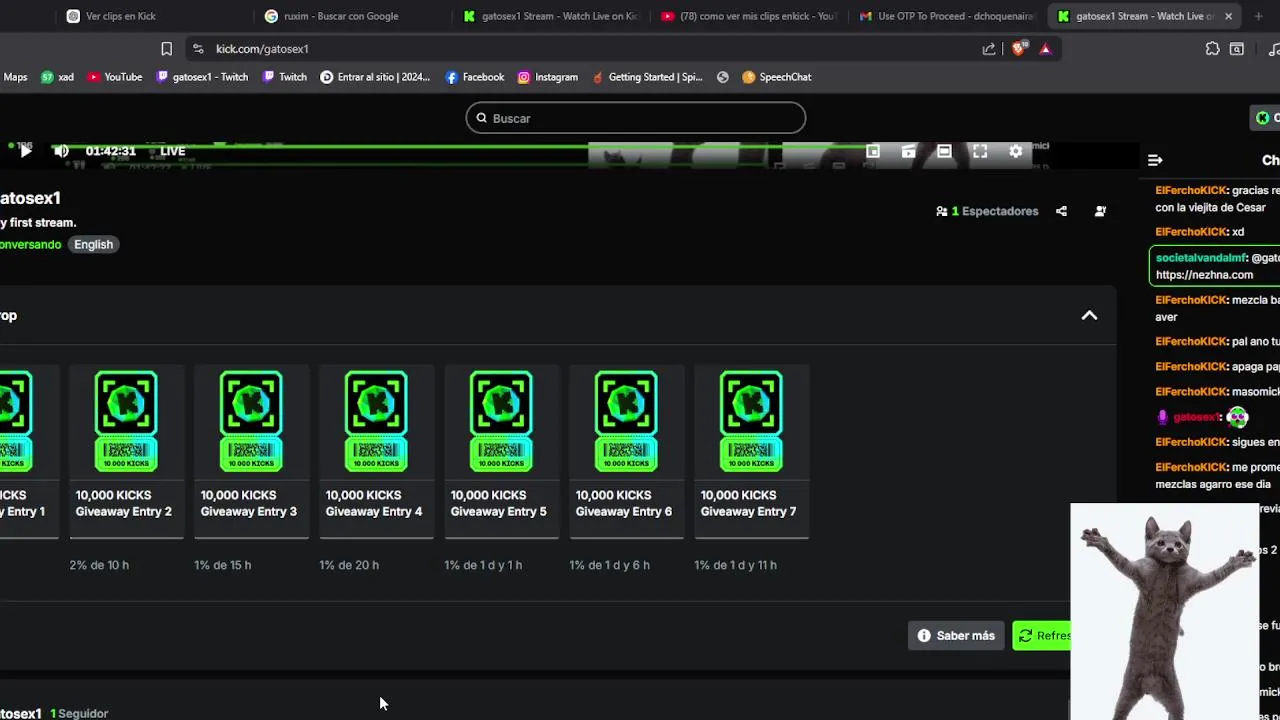Click the '1% de 1 d y 11 h' text
Viewport: 1280px width, 720px height.
click(735, 565)
